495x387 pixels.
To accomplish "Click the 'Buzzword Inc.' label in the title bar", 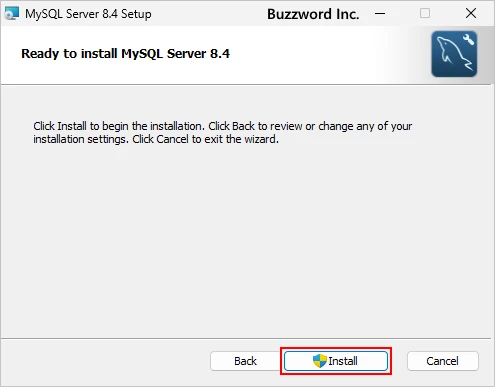I will [x=313, y=14].
